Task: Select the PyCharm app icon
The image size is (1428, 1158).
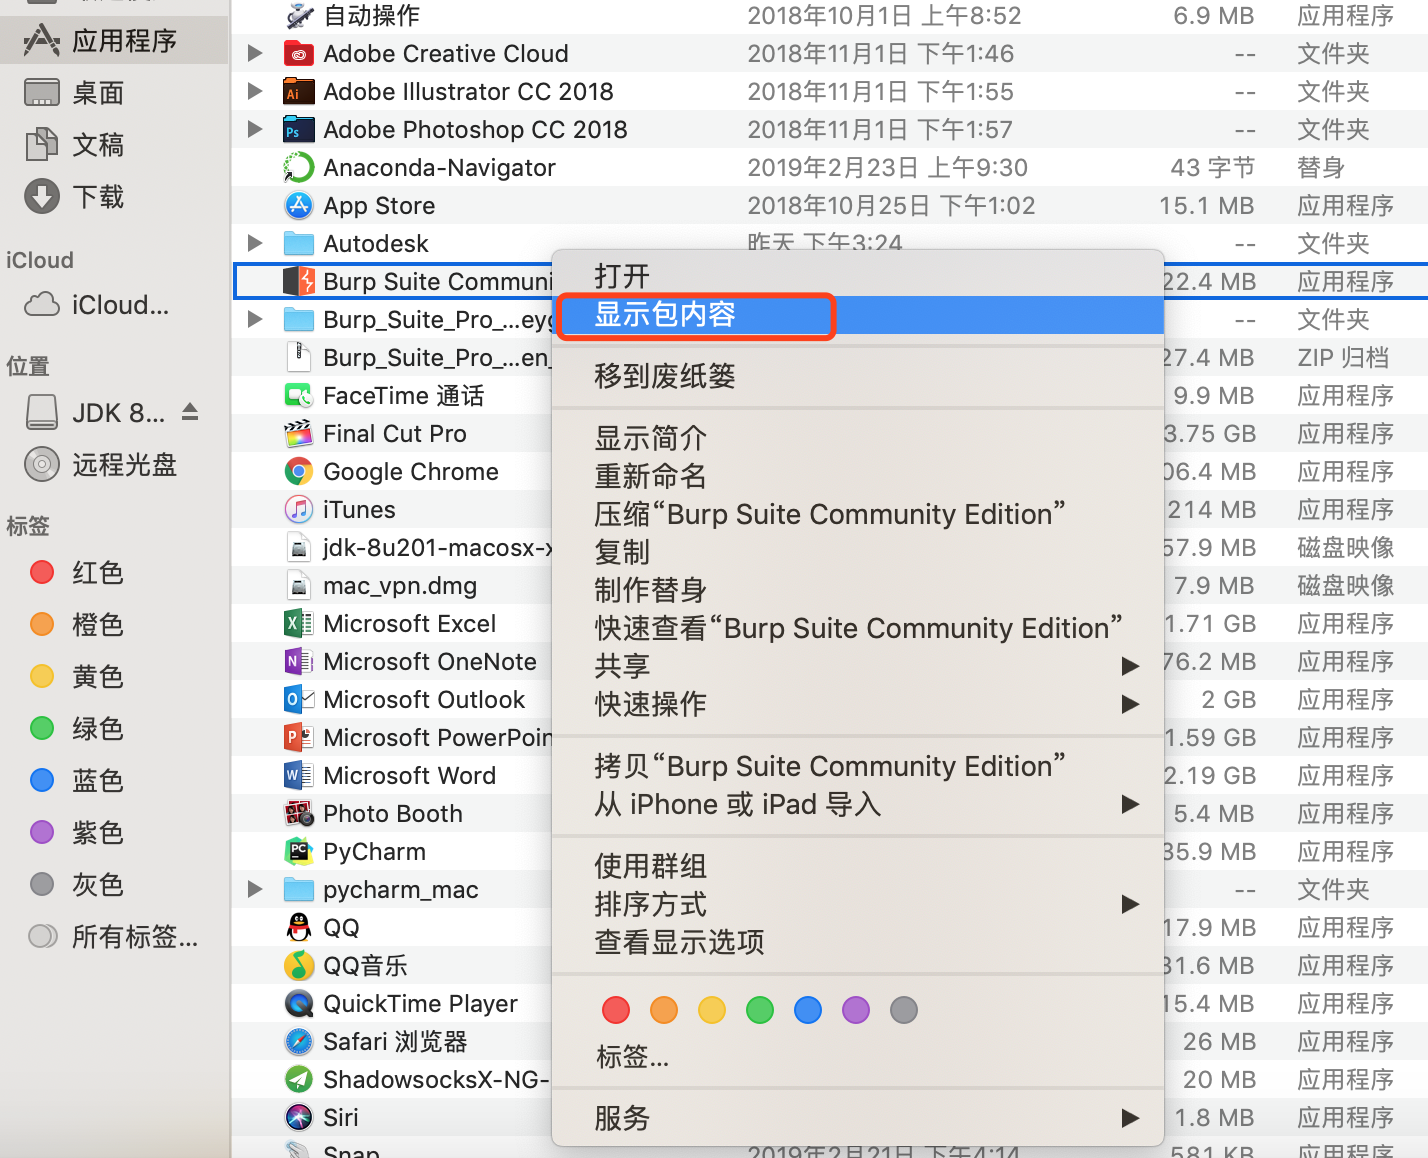Action: pos(298,851)
